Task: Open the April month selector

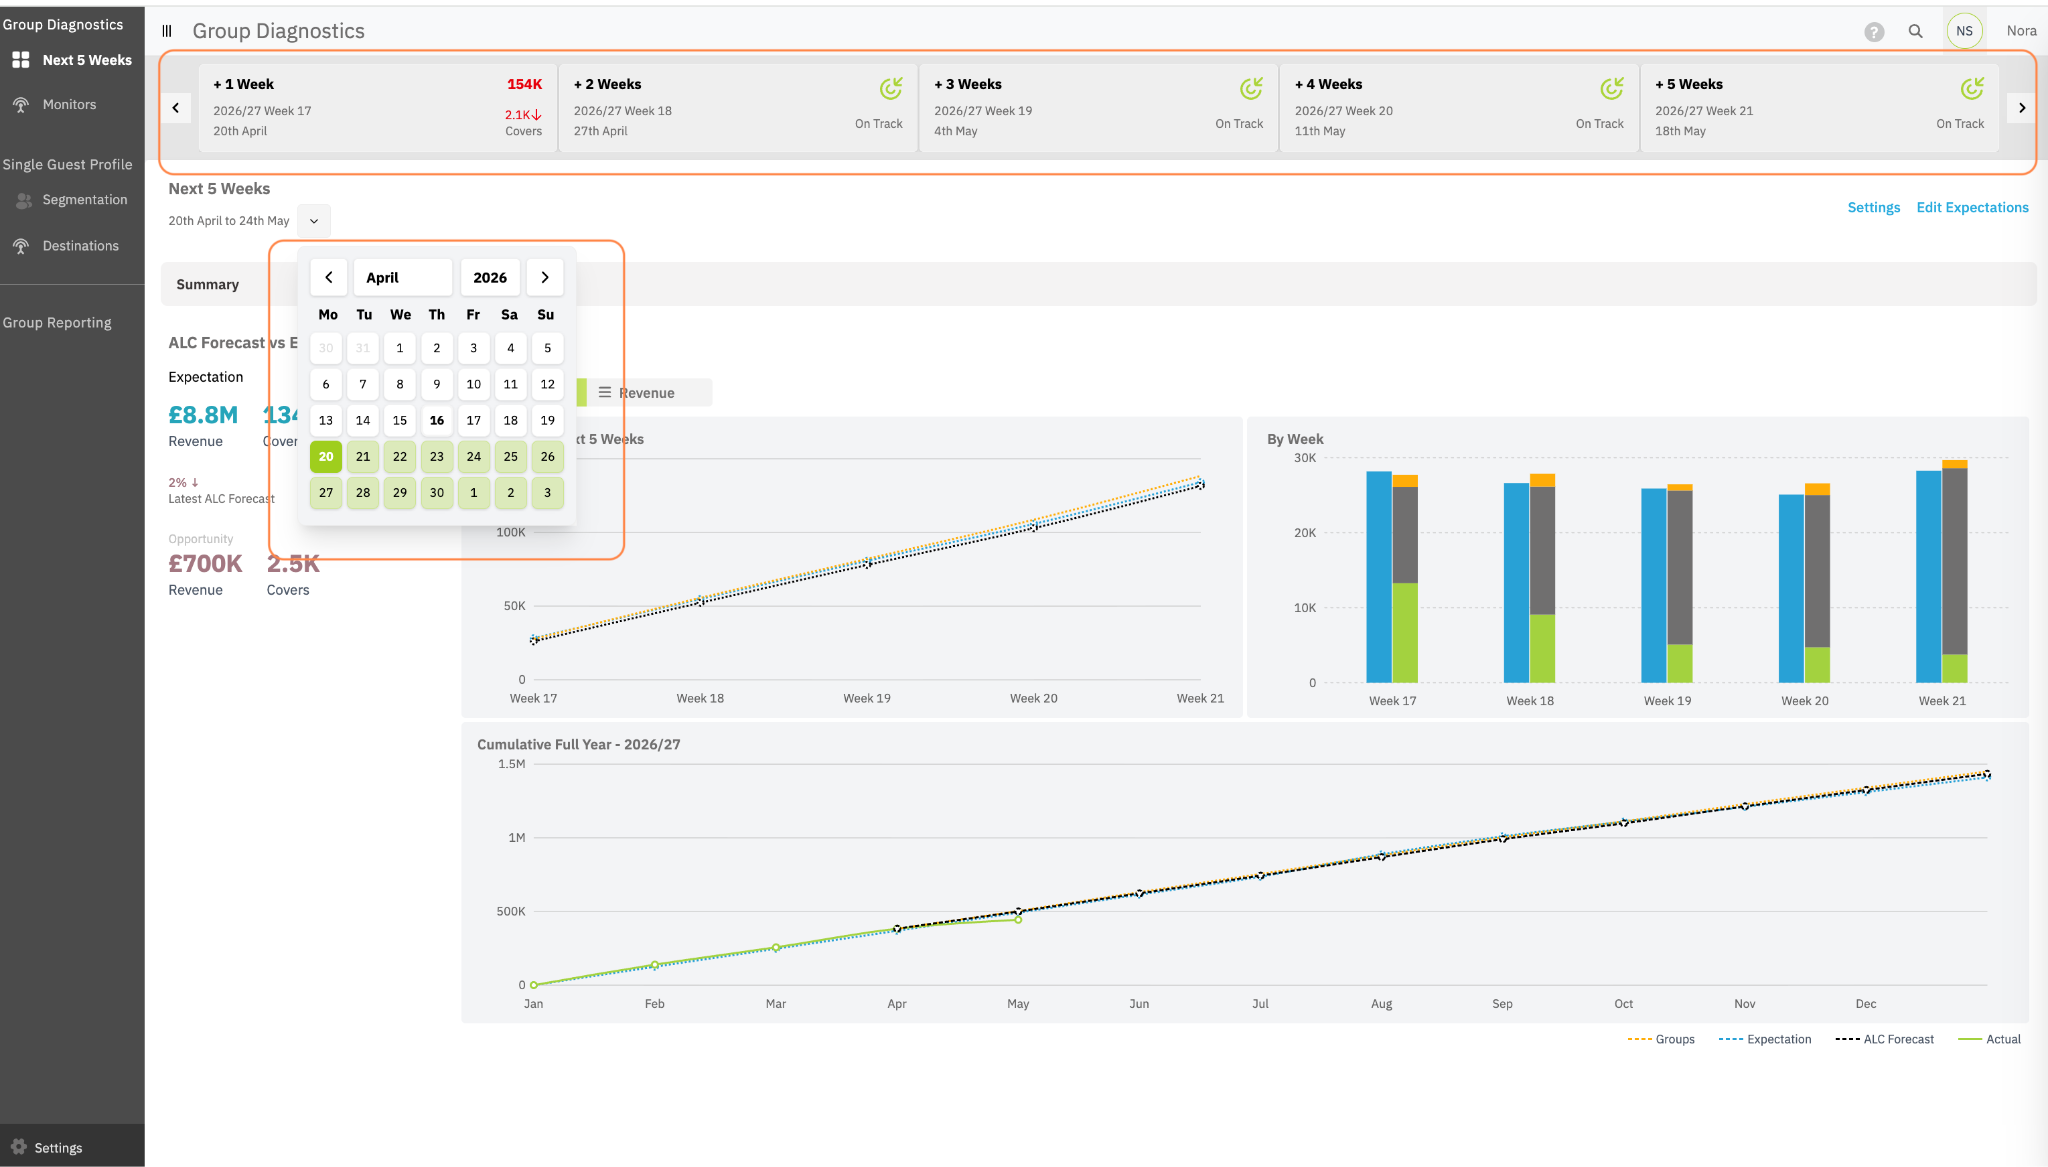Action: point(402,277)
